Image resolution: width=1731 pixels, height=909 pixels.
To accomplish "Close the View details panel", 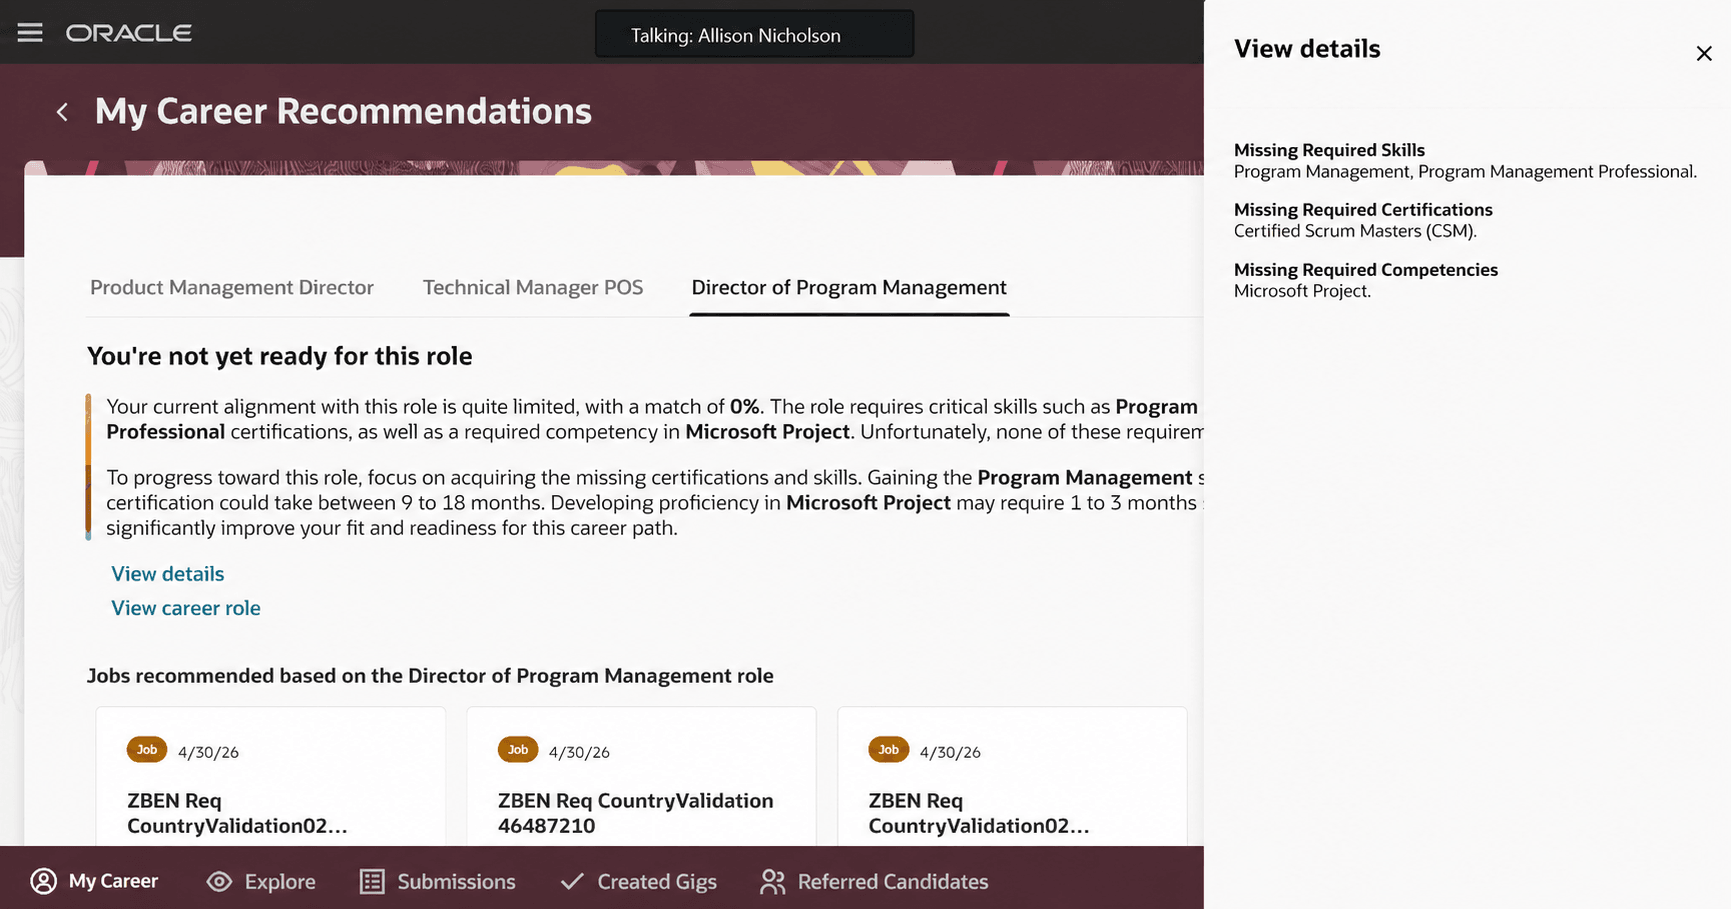I will [1704, 53].
